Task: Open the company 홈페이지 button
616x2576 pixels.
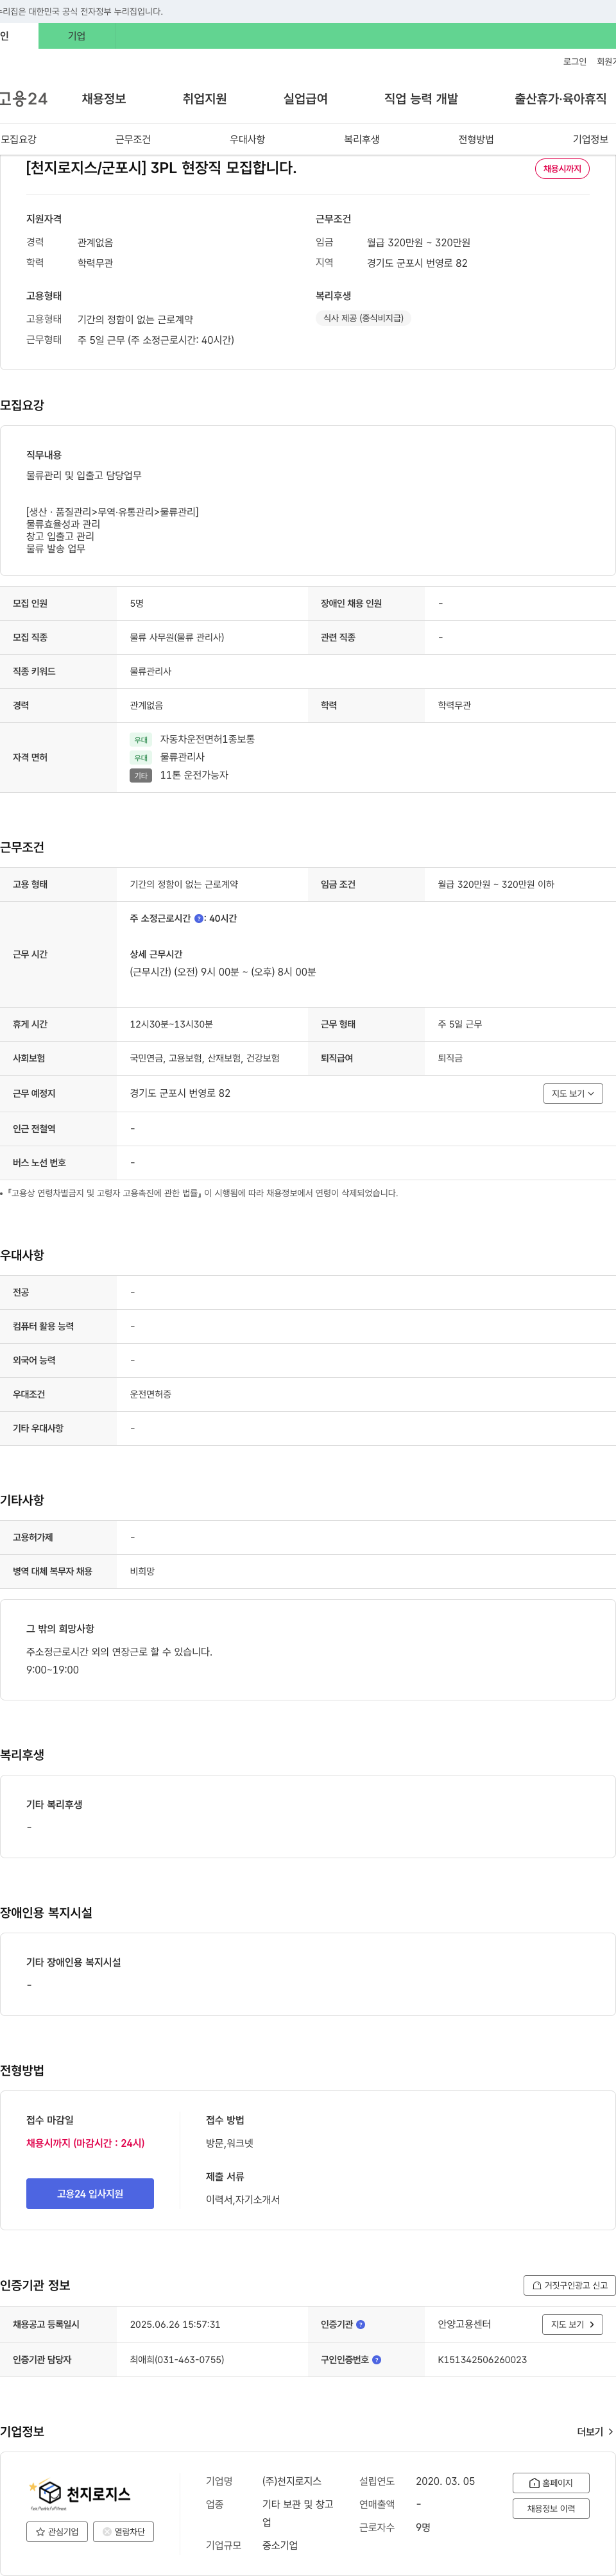Action: (x=551, y=2482)
